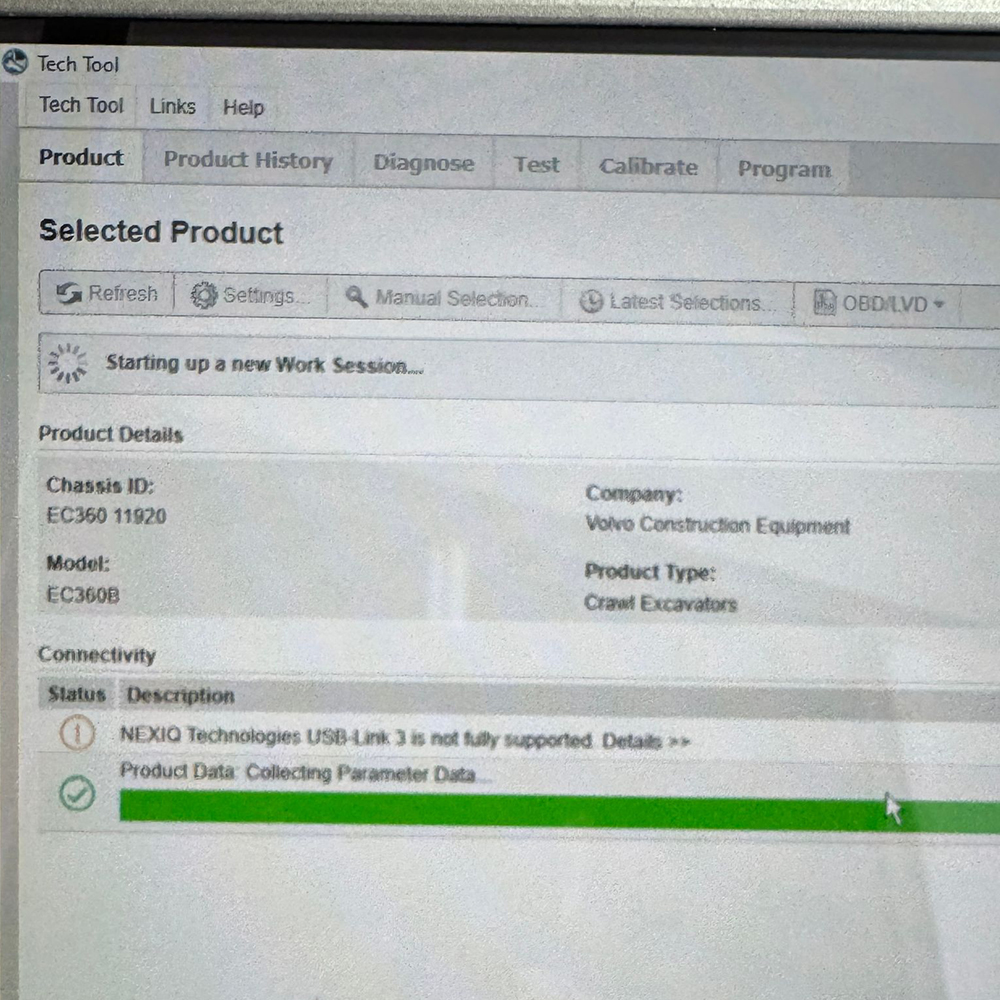This screenshot has width=1000, height=1000.
Task: Click the Product Data: Collecting Parameter Data text
Action: 298,772
